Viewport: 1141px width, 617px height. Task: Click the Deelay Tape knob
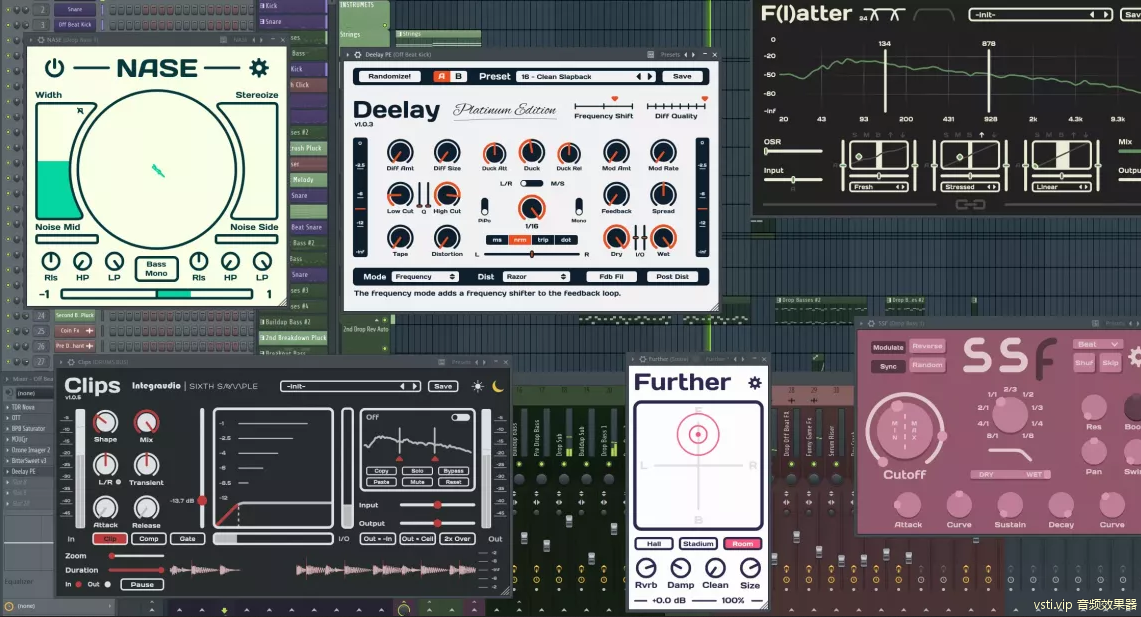pos(399,238)
